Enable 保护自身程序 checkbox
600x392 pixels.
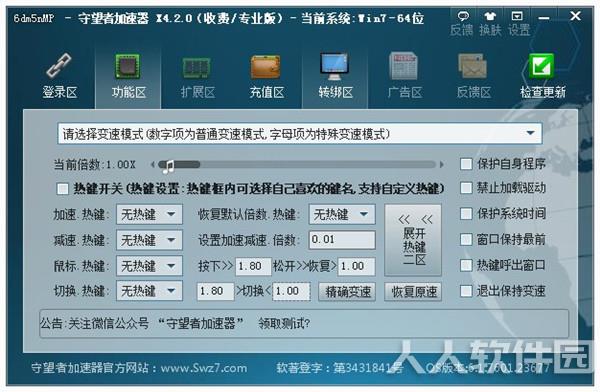point(466,164)
